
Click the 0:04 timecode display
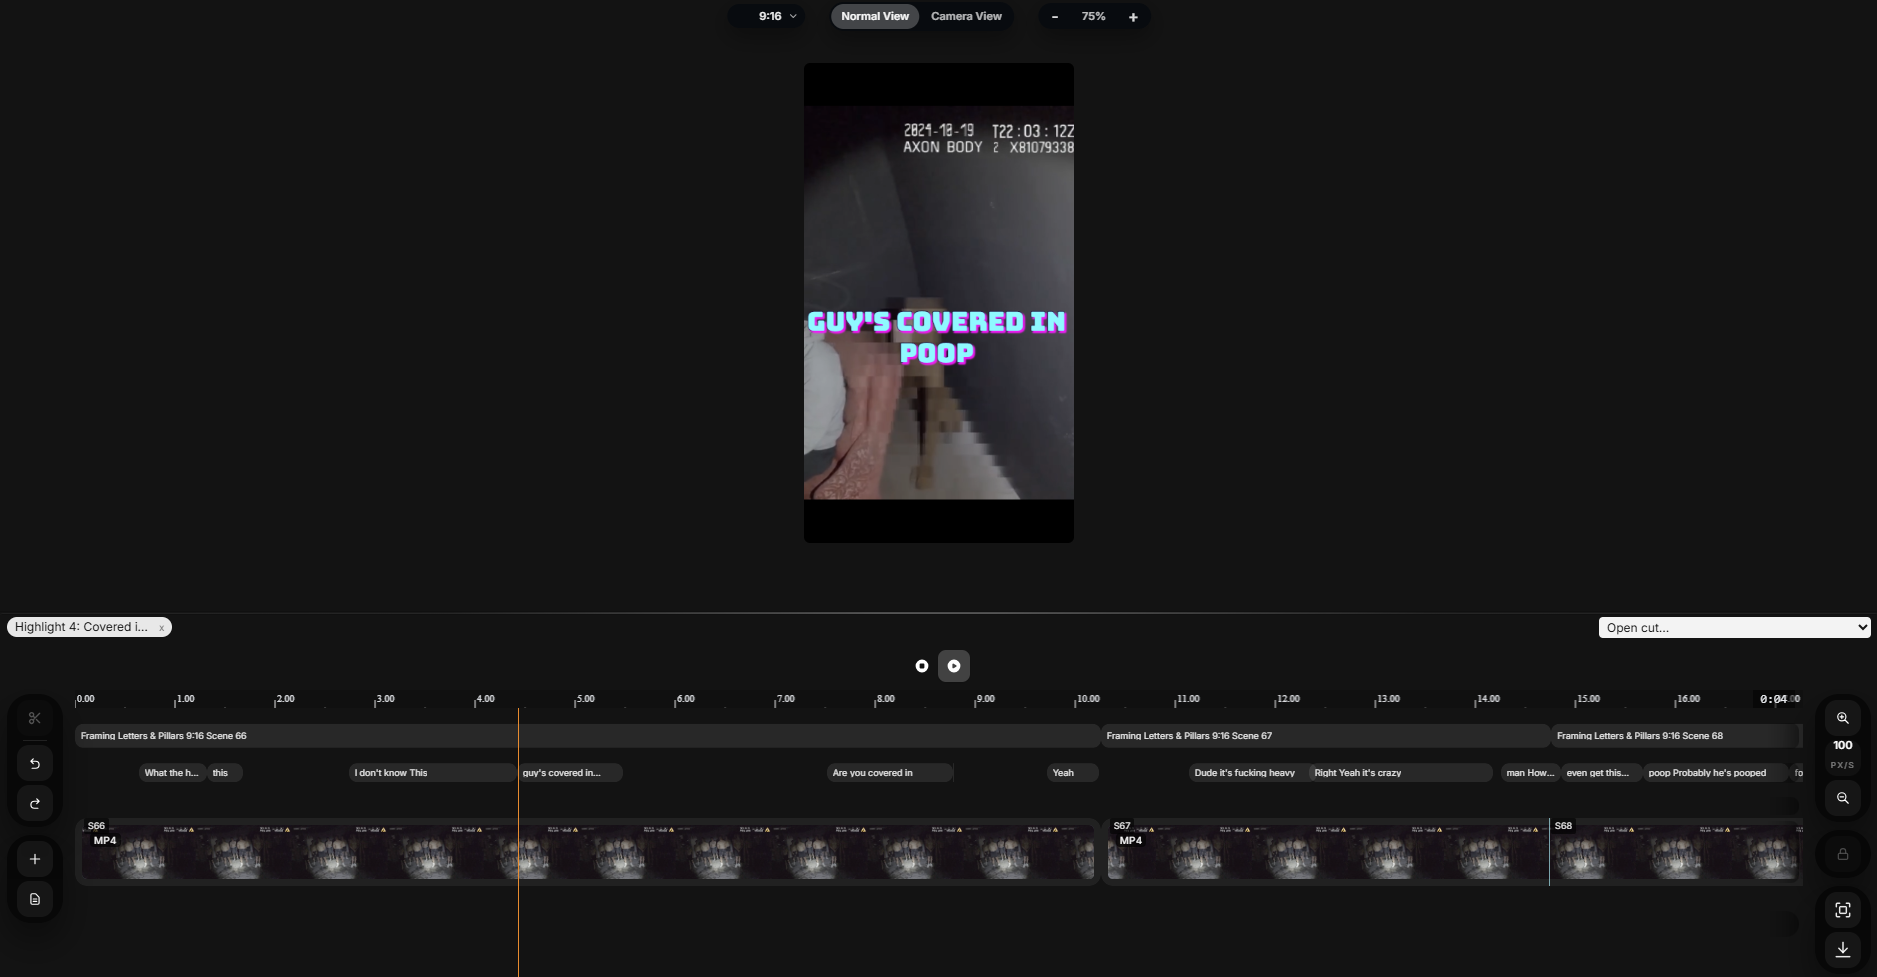pyautogui.click(x=1773, y=699)
